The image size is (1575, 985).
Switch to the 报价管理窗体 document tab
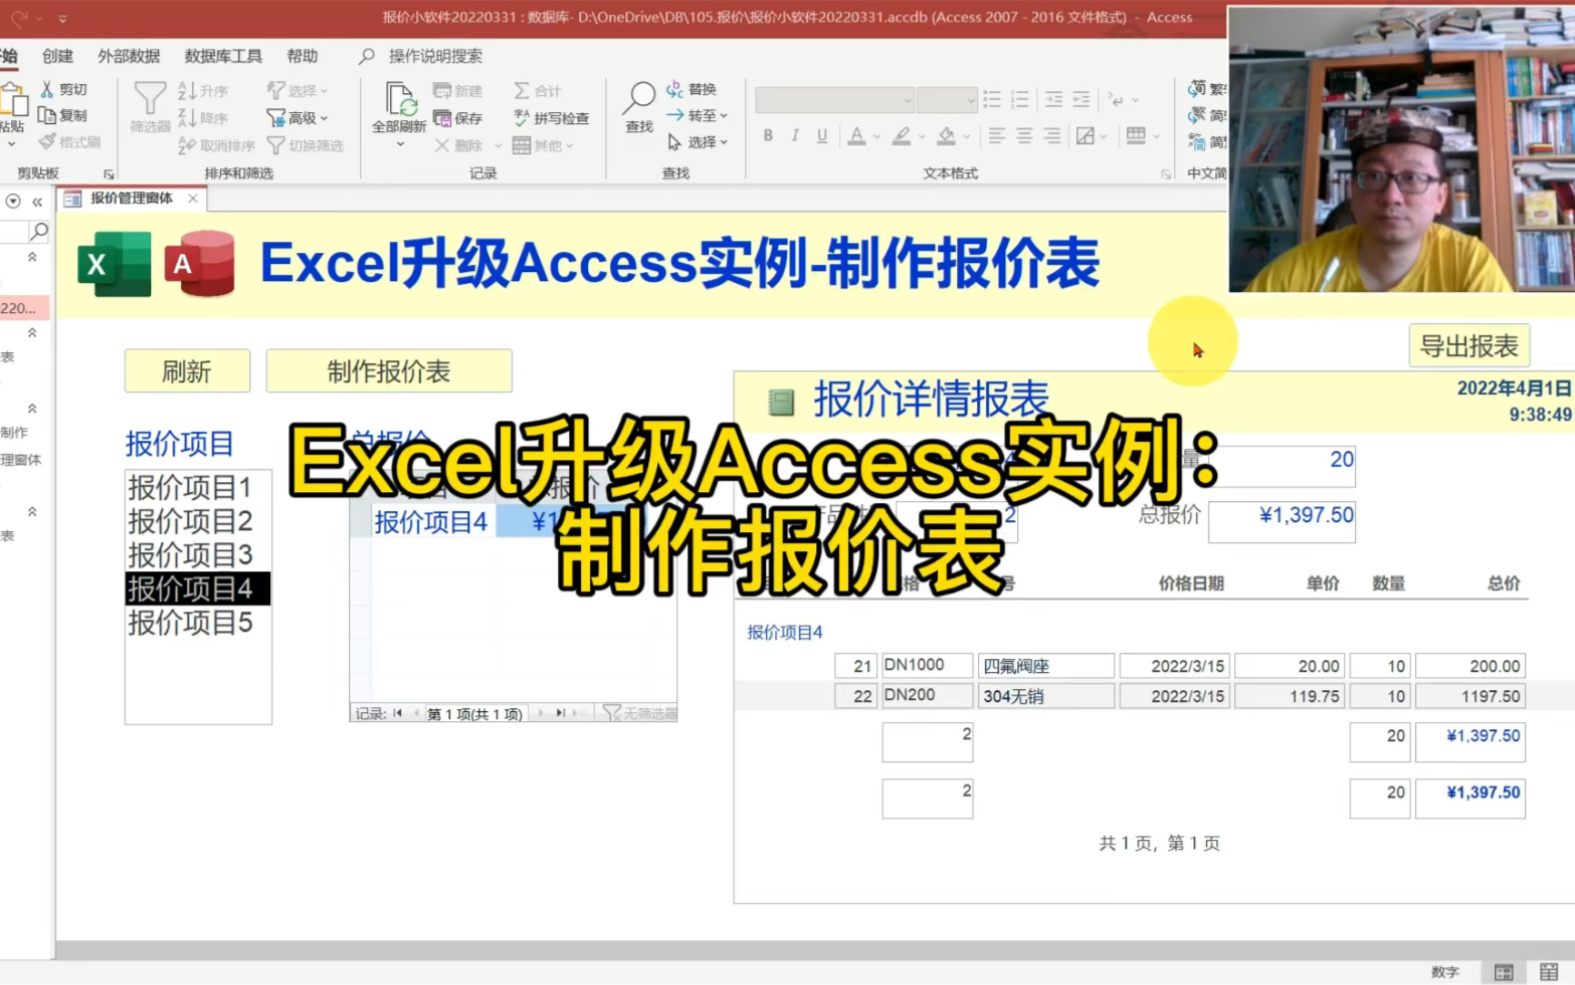pos(131,198)
